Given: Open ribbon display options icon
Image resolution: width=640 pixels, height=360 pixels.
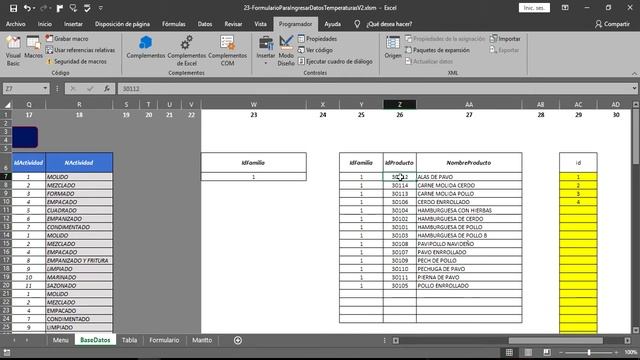Looking at the screenshot, I should point(565,8).
